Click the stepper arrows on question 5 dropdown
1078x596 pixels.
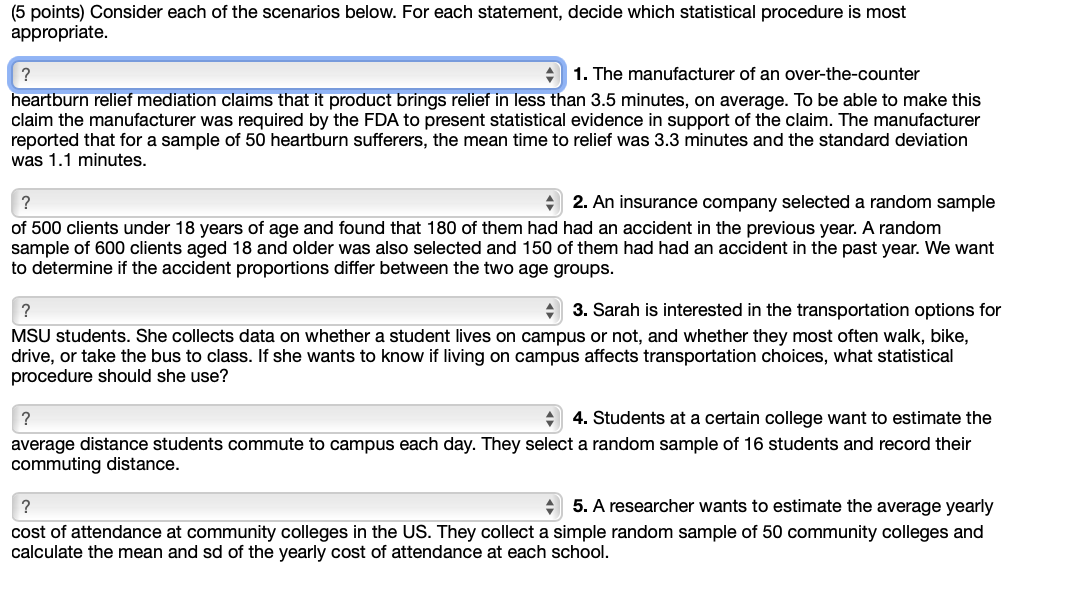pyautogui.click(x=551, y=505)
